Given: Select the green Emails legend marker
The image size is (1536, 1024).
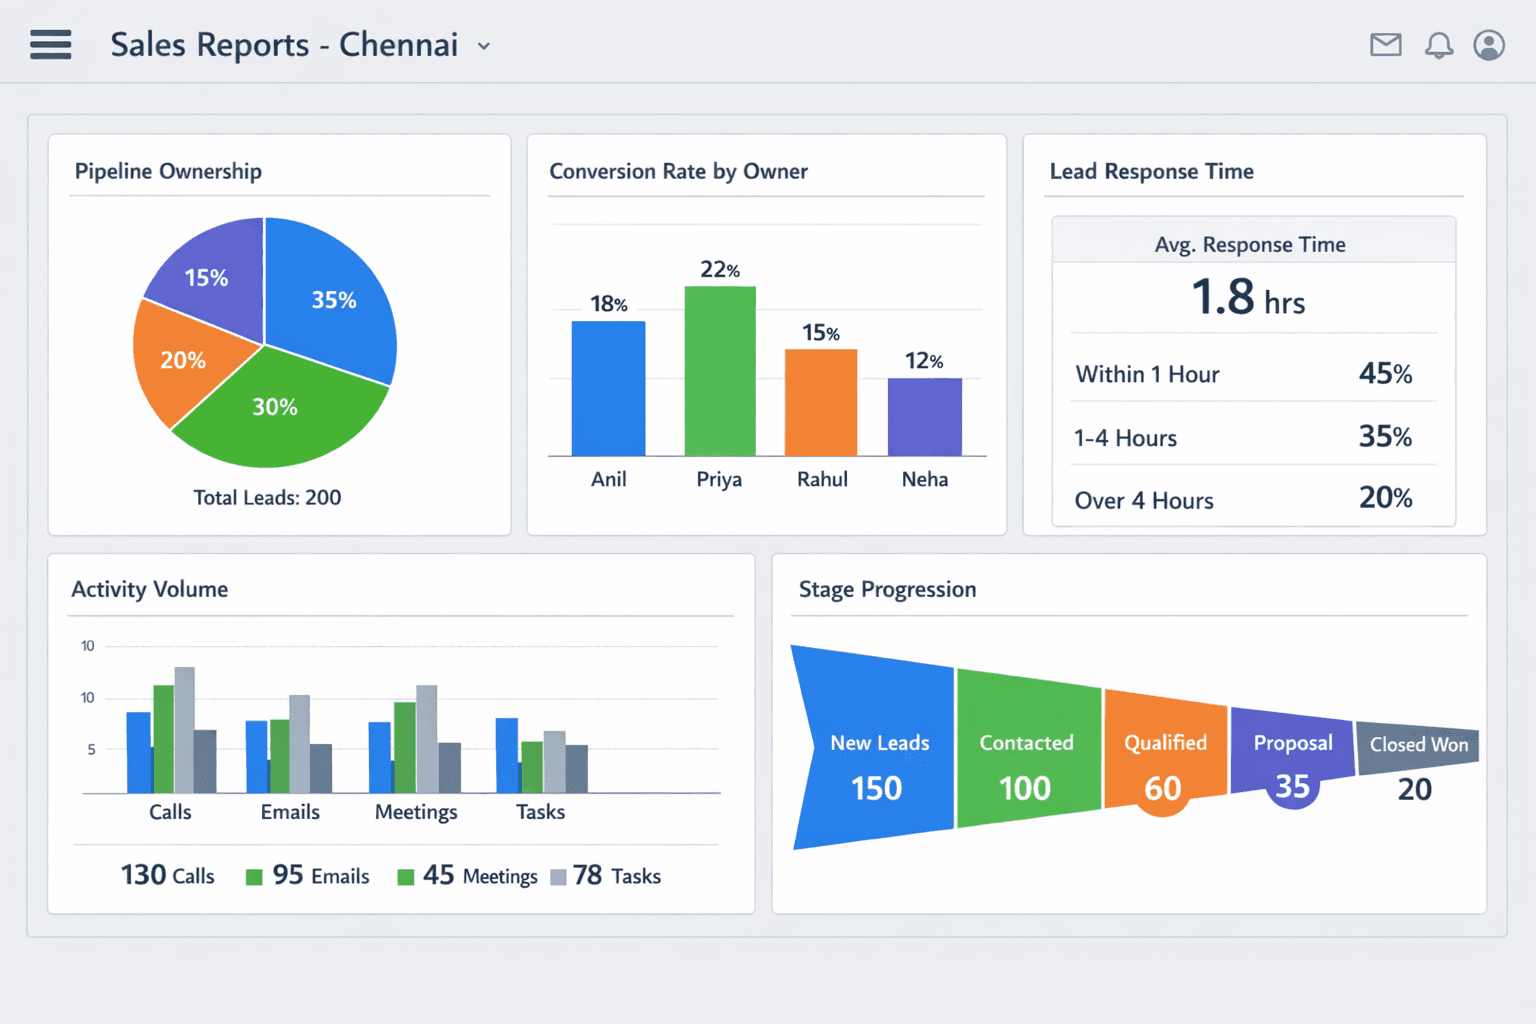Looking at the screenshot, I should tap(252, 876).
